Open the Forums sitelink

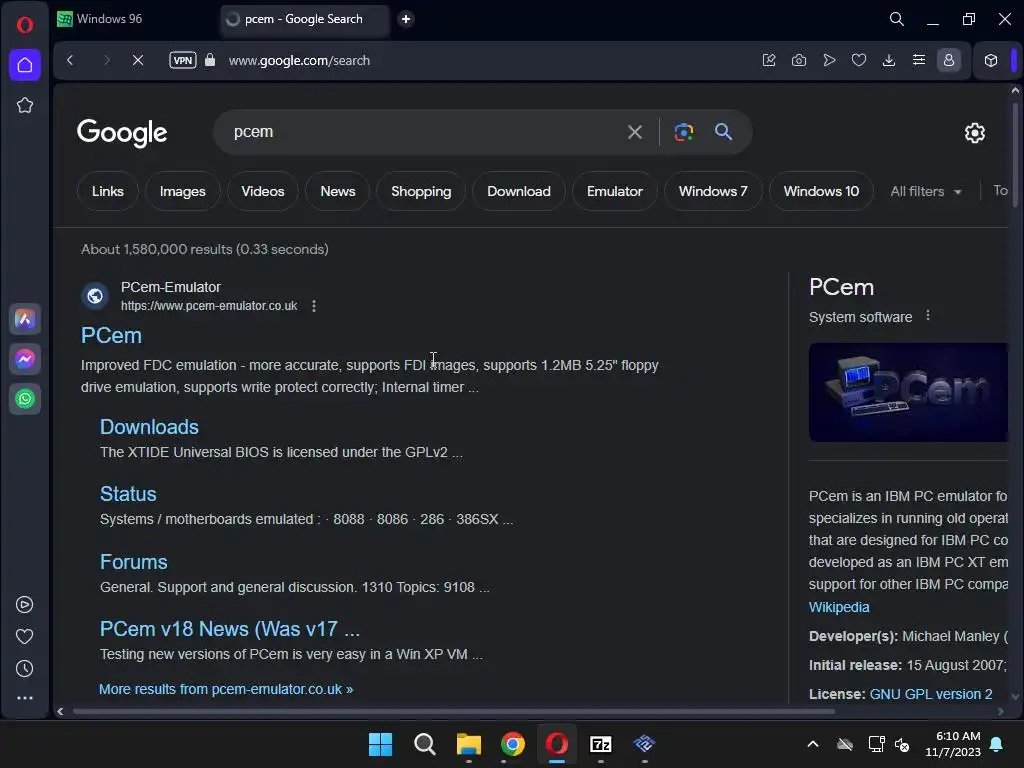tap(134, 562)
